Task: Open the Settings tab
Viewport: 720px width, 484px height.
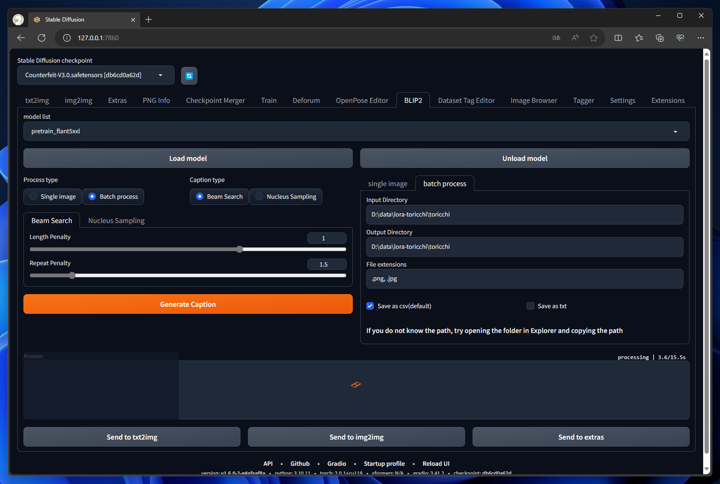Action: (x=623, y=100)
